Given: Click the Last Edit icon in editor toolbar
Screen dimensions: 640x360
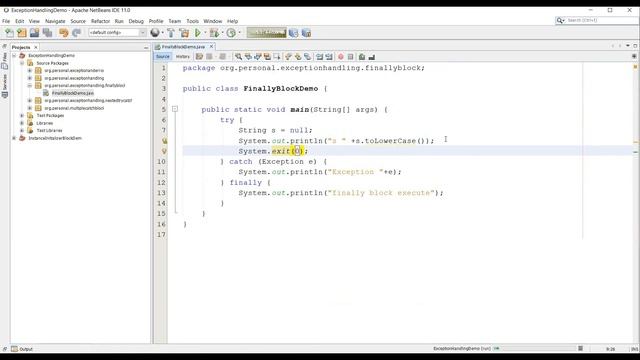Looking at the screenshot, I should [199, 57].
